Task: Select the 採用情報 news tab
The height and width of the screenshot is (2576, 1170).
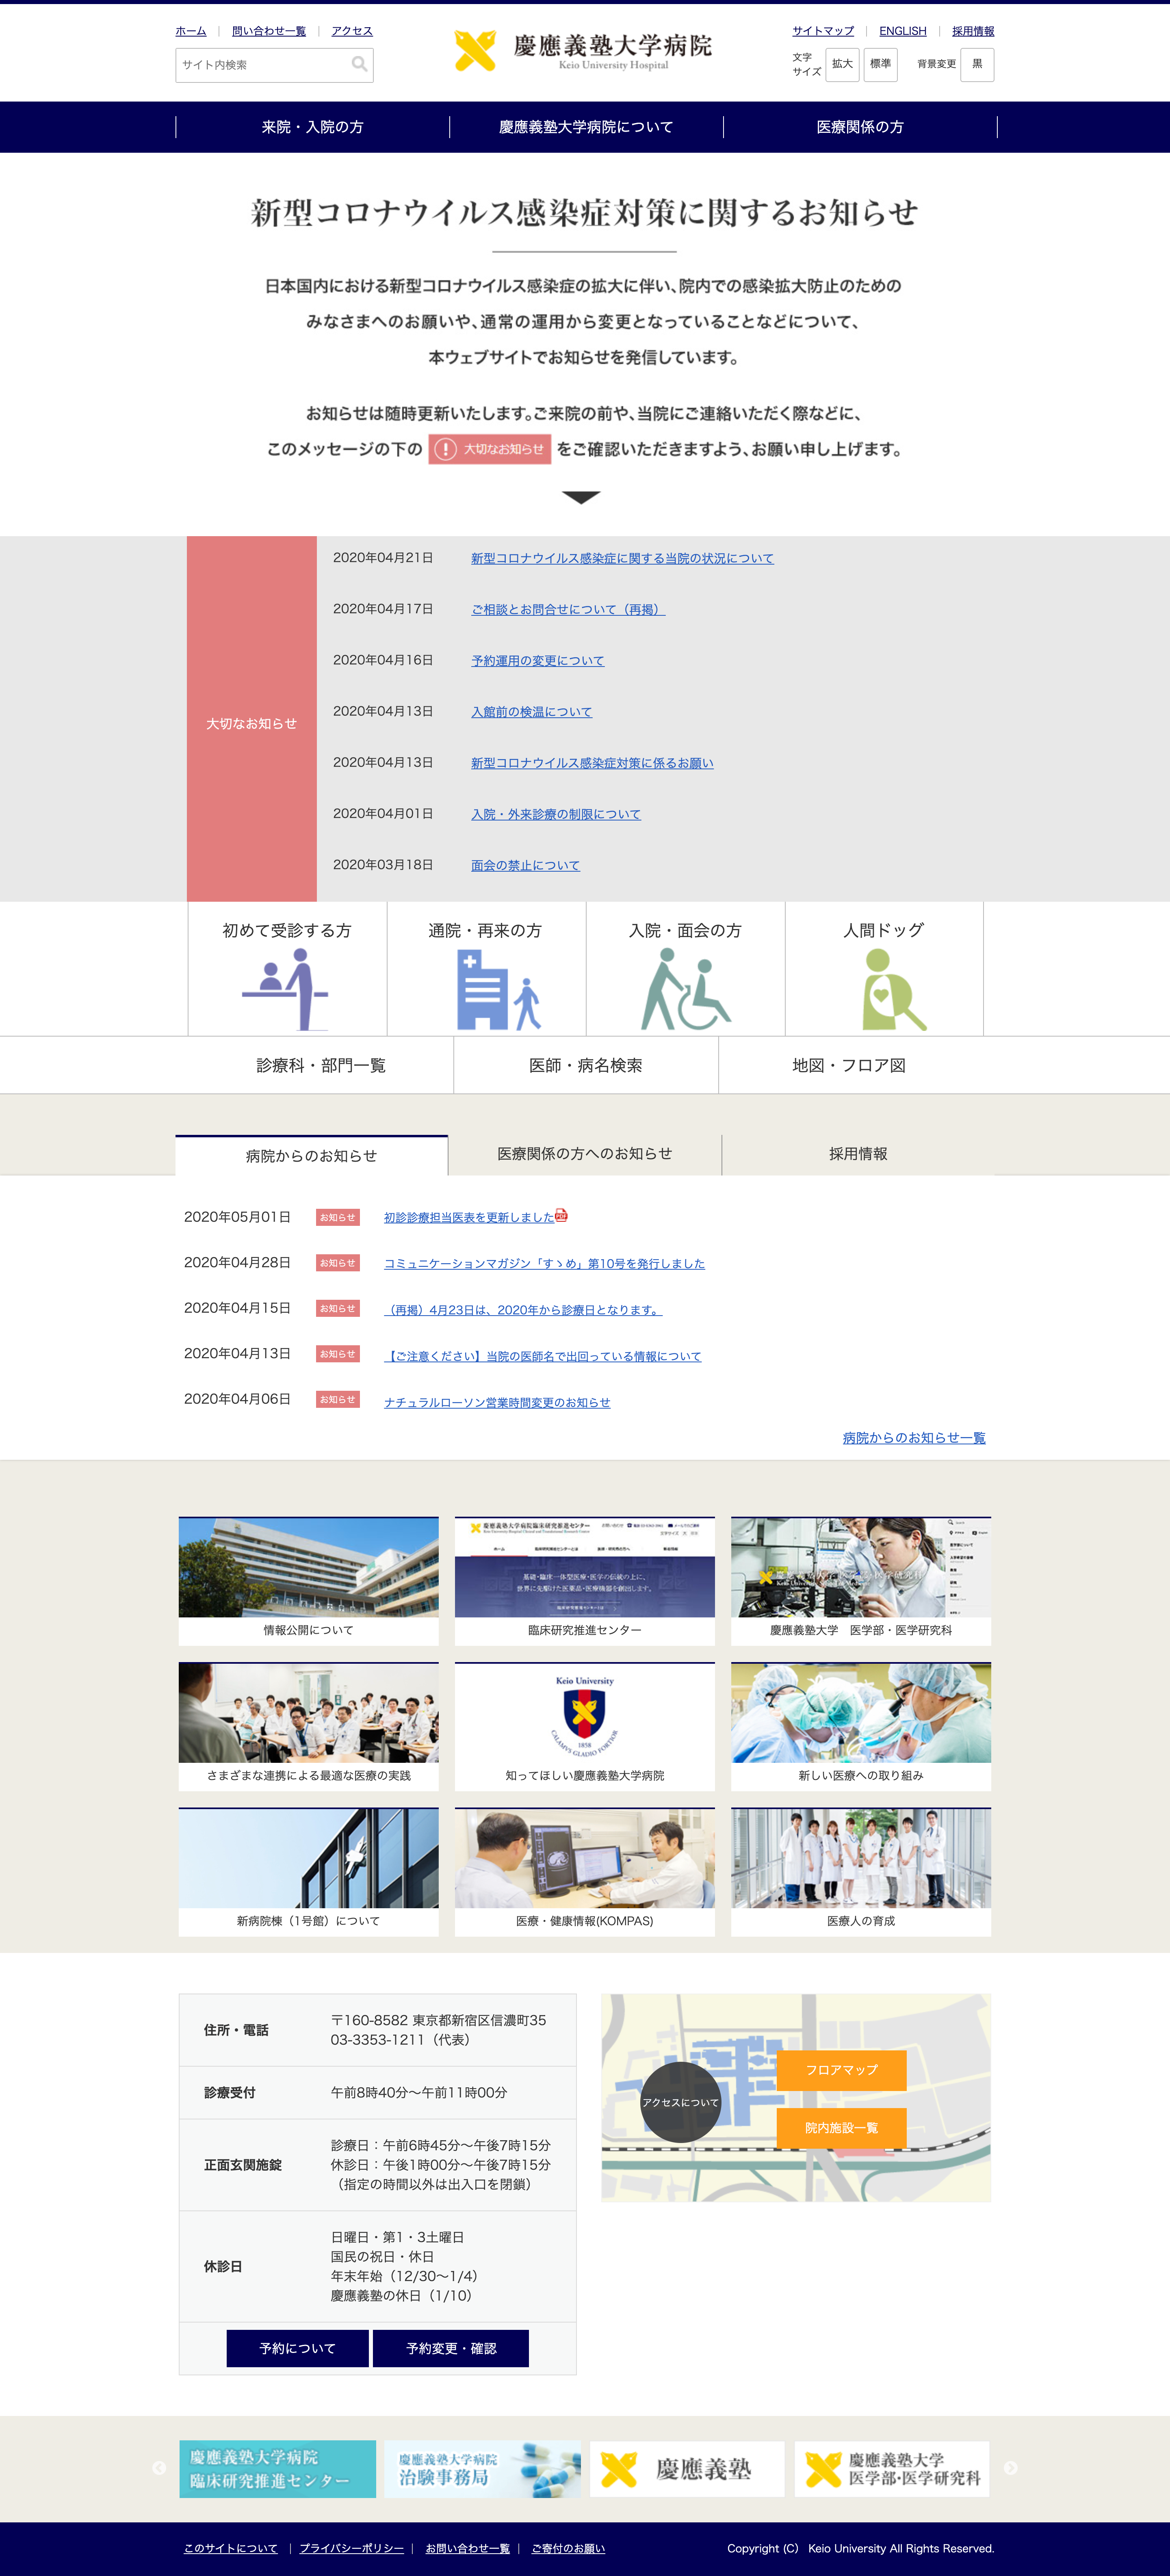Action: 858,1153
